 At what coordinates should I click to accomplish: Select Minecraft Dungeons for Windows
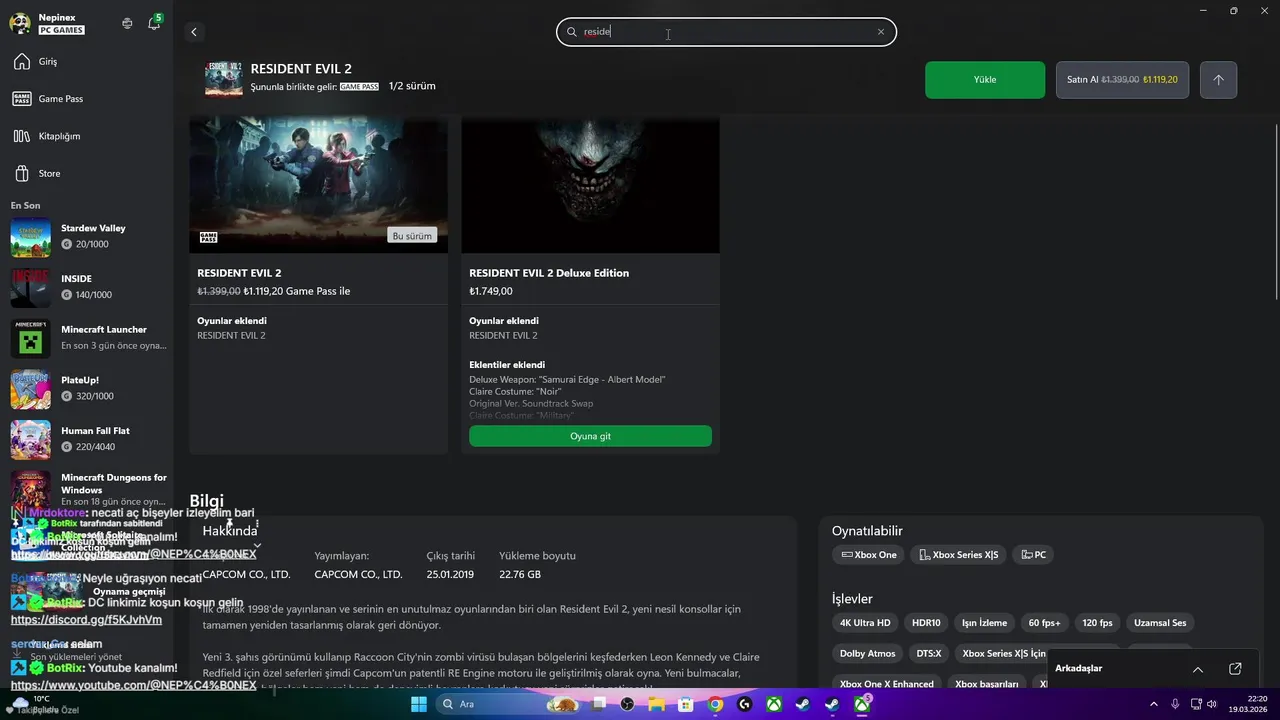pos(87,488)
